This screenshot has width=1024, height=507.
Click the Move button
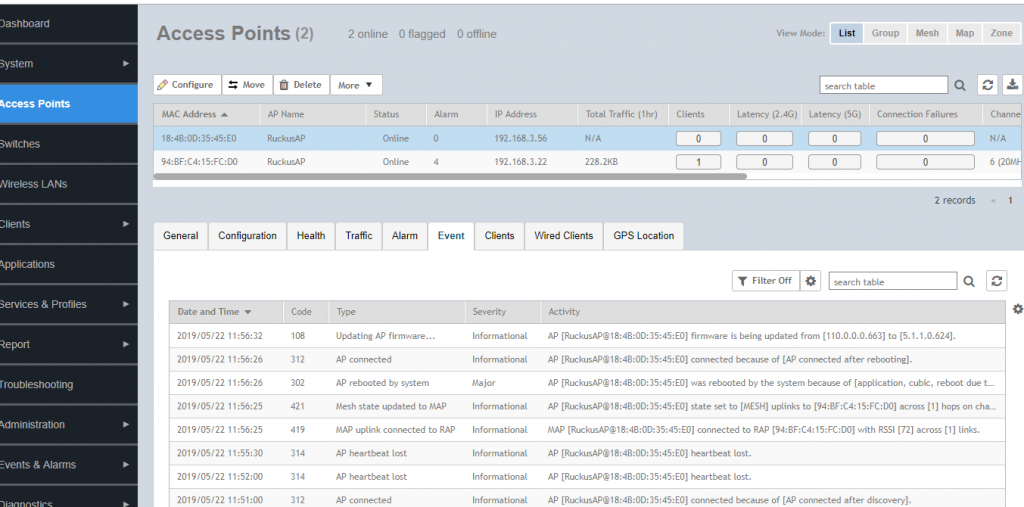(x=246, y=85)
